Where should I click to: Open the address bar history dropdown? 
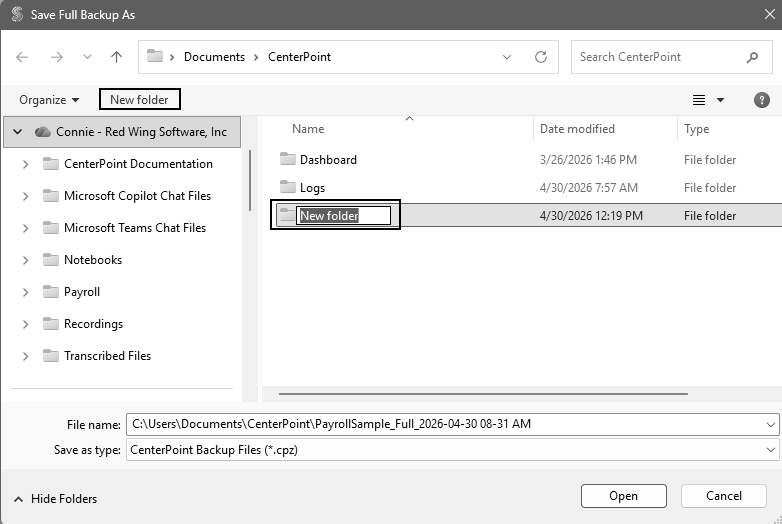(x=507, y=57)
